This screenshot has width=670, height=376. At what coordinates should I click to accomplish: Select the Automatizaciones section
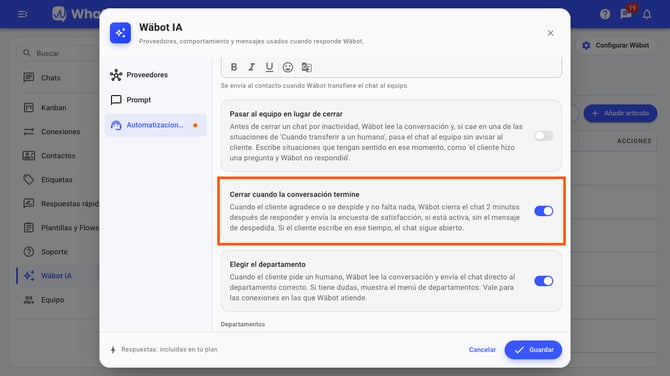tap(156, 125)
